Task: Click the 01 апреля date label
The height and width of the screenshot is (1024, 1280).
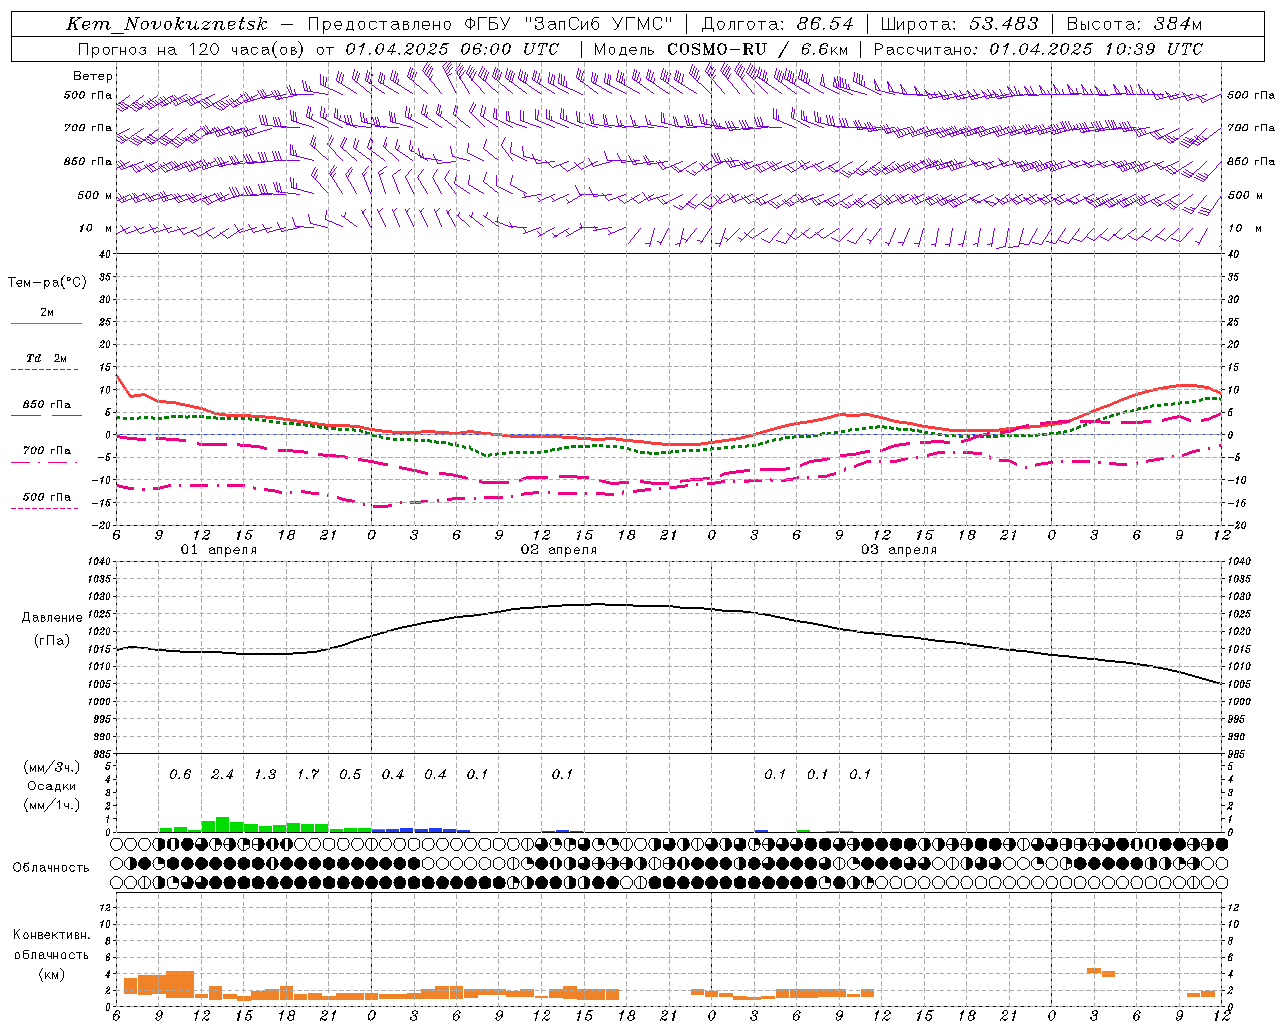Action: click(218, 550)
